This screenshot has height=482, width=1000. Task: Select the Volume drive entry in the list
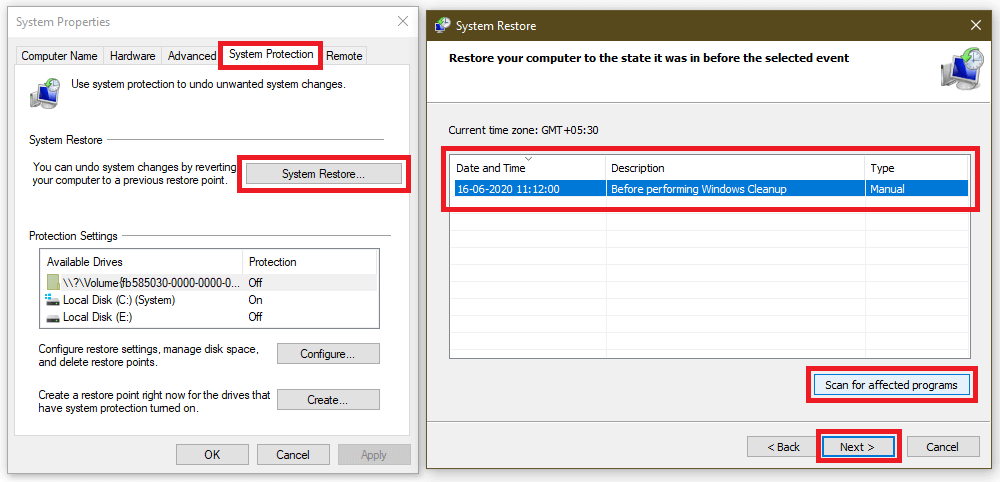pos(150,283)
